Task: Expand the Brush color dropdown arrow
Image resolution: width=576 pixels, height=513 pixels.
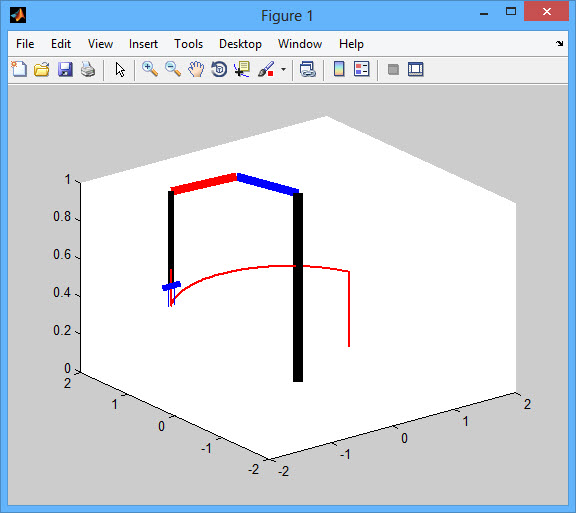Action: 283,69
